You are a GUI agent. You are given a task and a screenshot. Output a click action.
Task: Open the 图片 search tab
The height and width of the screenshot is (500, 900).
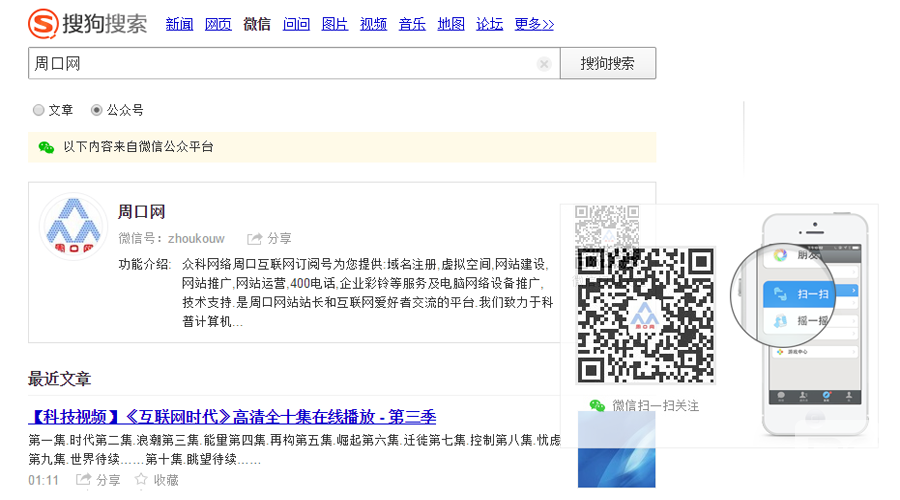click(335, 24)
